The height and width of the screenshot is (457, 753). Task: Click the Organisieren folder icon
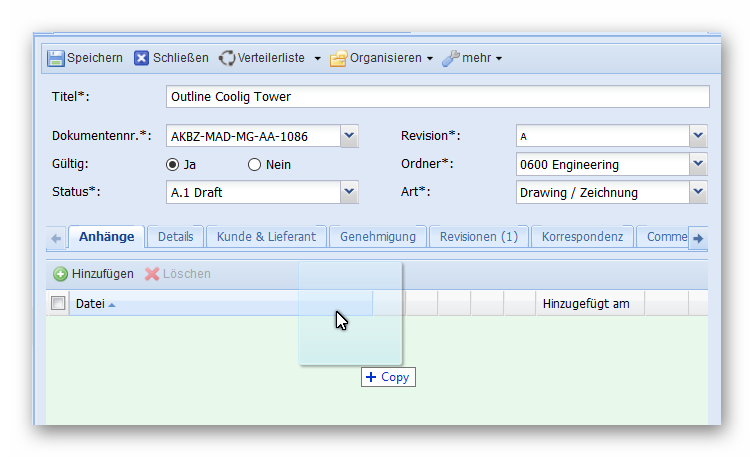(339, 58)
